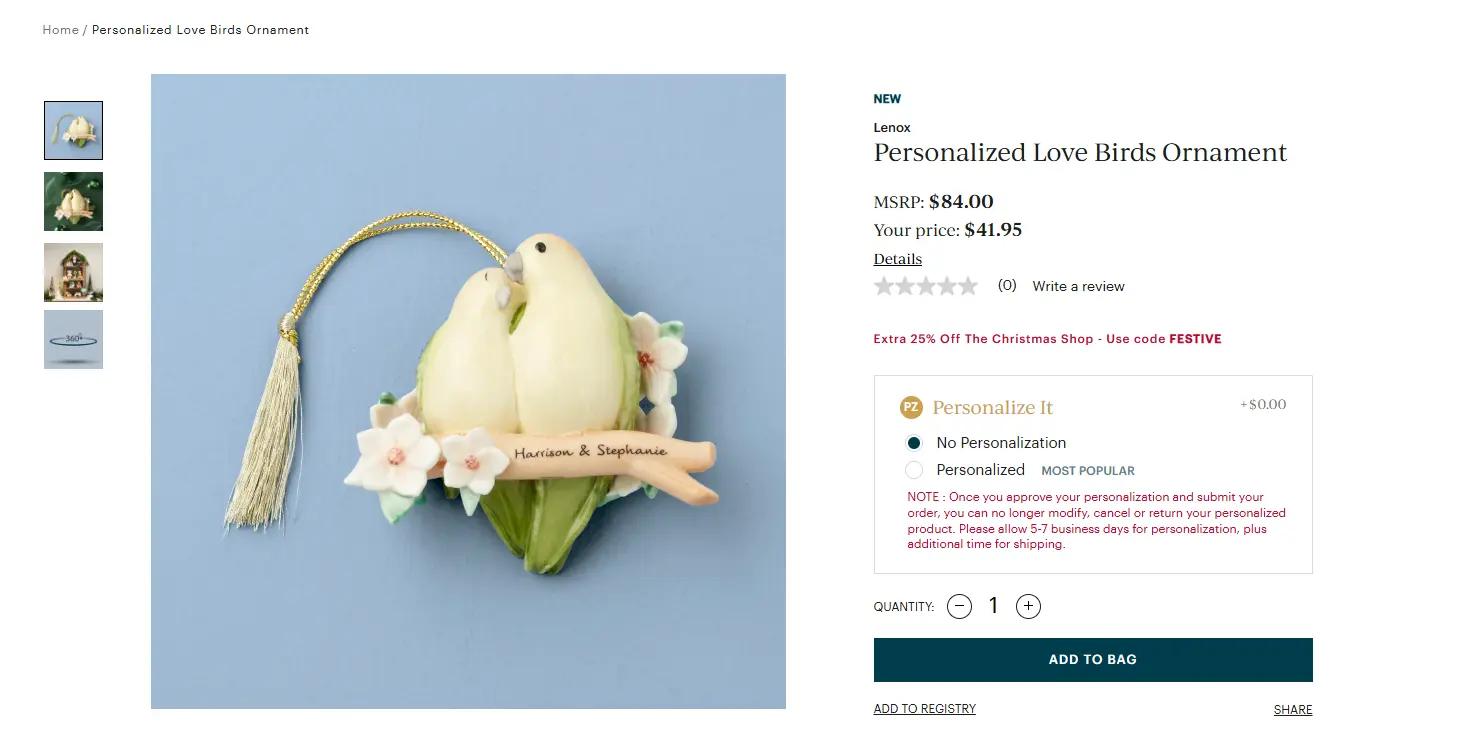Increase quantity with the plus icon
The image size is (1458, 742).
coord(1028,606)
